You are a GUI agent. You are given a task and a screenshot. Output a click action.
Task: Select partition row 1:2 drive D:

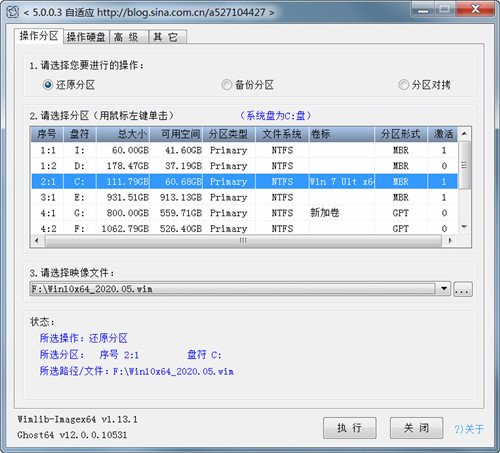tap(244, 166)
